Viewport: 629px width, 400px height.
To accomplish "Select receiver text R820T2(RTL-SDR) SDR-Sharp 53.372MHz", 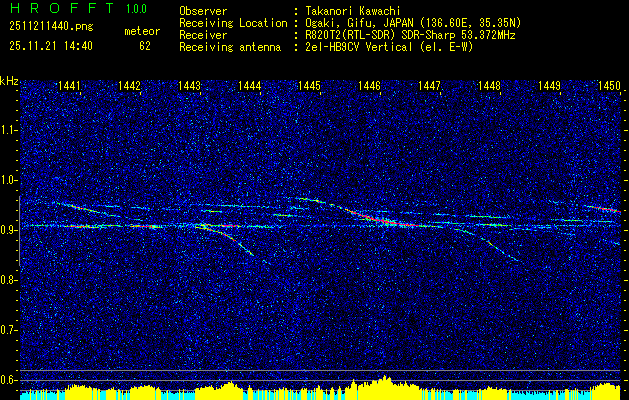I will [x=410, y=35].
